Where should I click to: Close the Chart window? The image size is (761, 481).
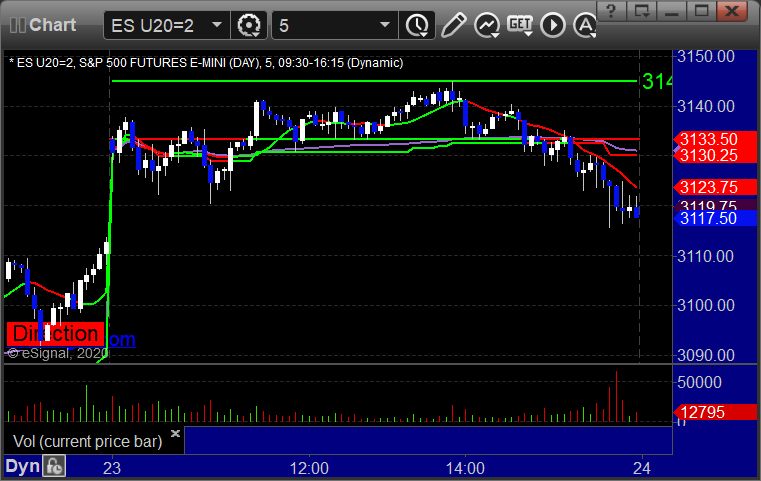[732, 10]
